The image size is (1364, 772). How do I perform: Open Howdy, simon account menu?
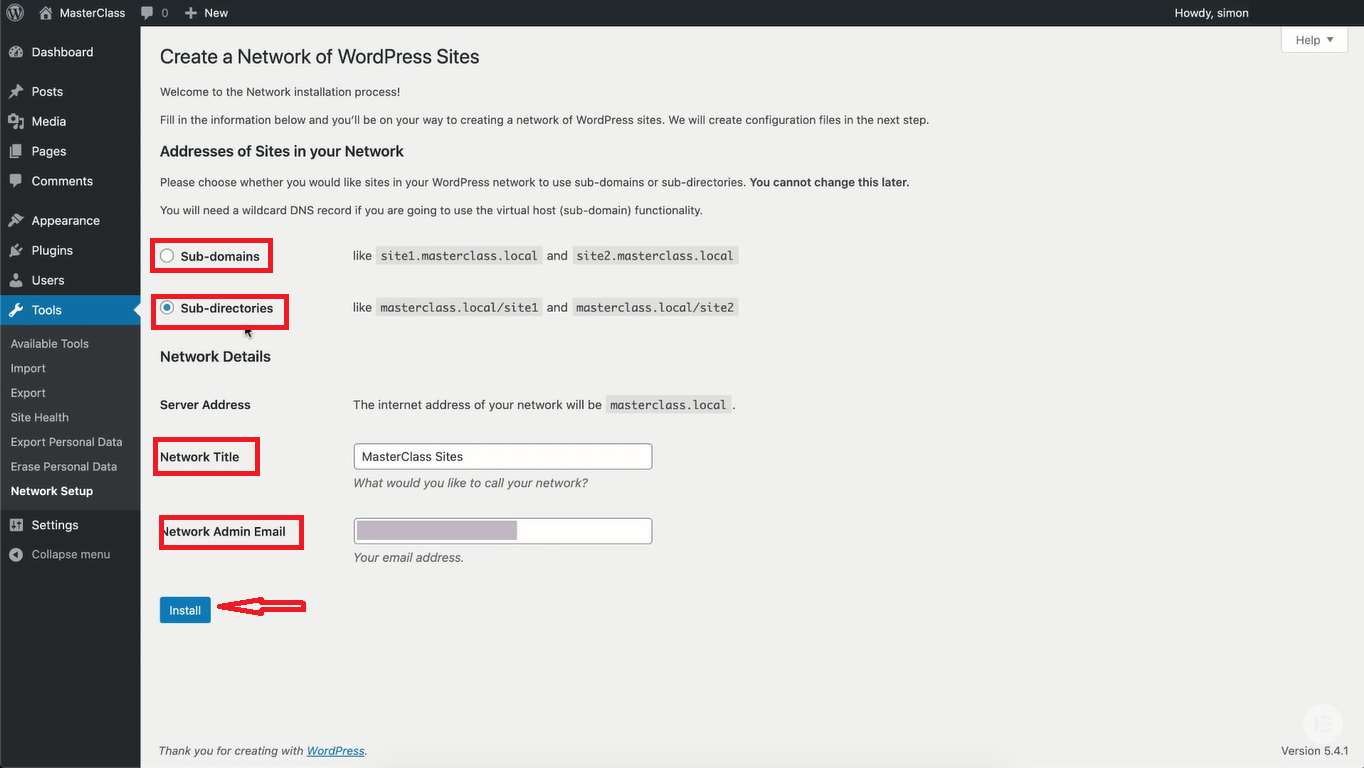(1211, 13)
